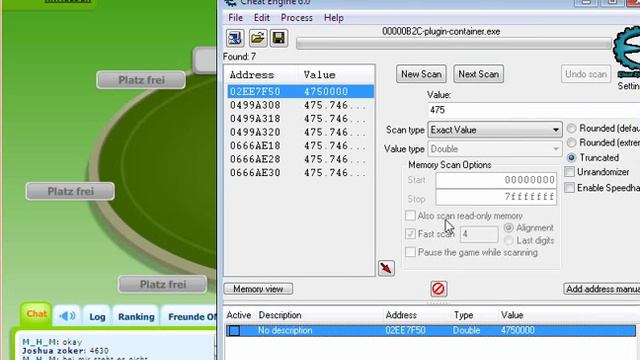Open the File menu
This screenshot has width=640, height=360.
[235, 18]
